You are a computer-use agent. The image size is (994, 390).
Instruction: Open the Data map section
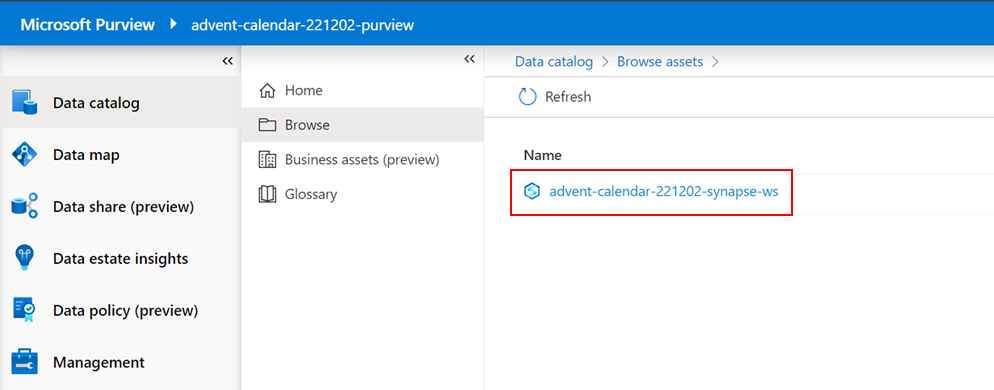[86, 155]
